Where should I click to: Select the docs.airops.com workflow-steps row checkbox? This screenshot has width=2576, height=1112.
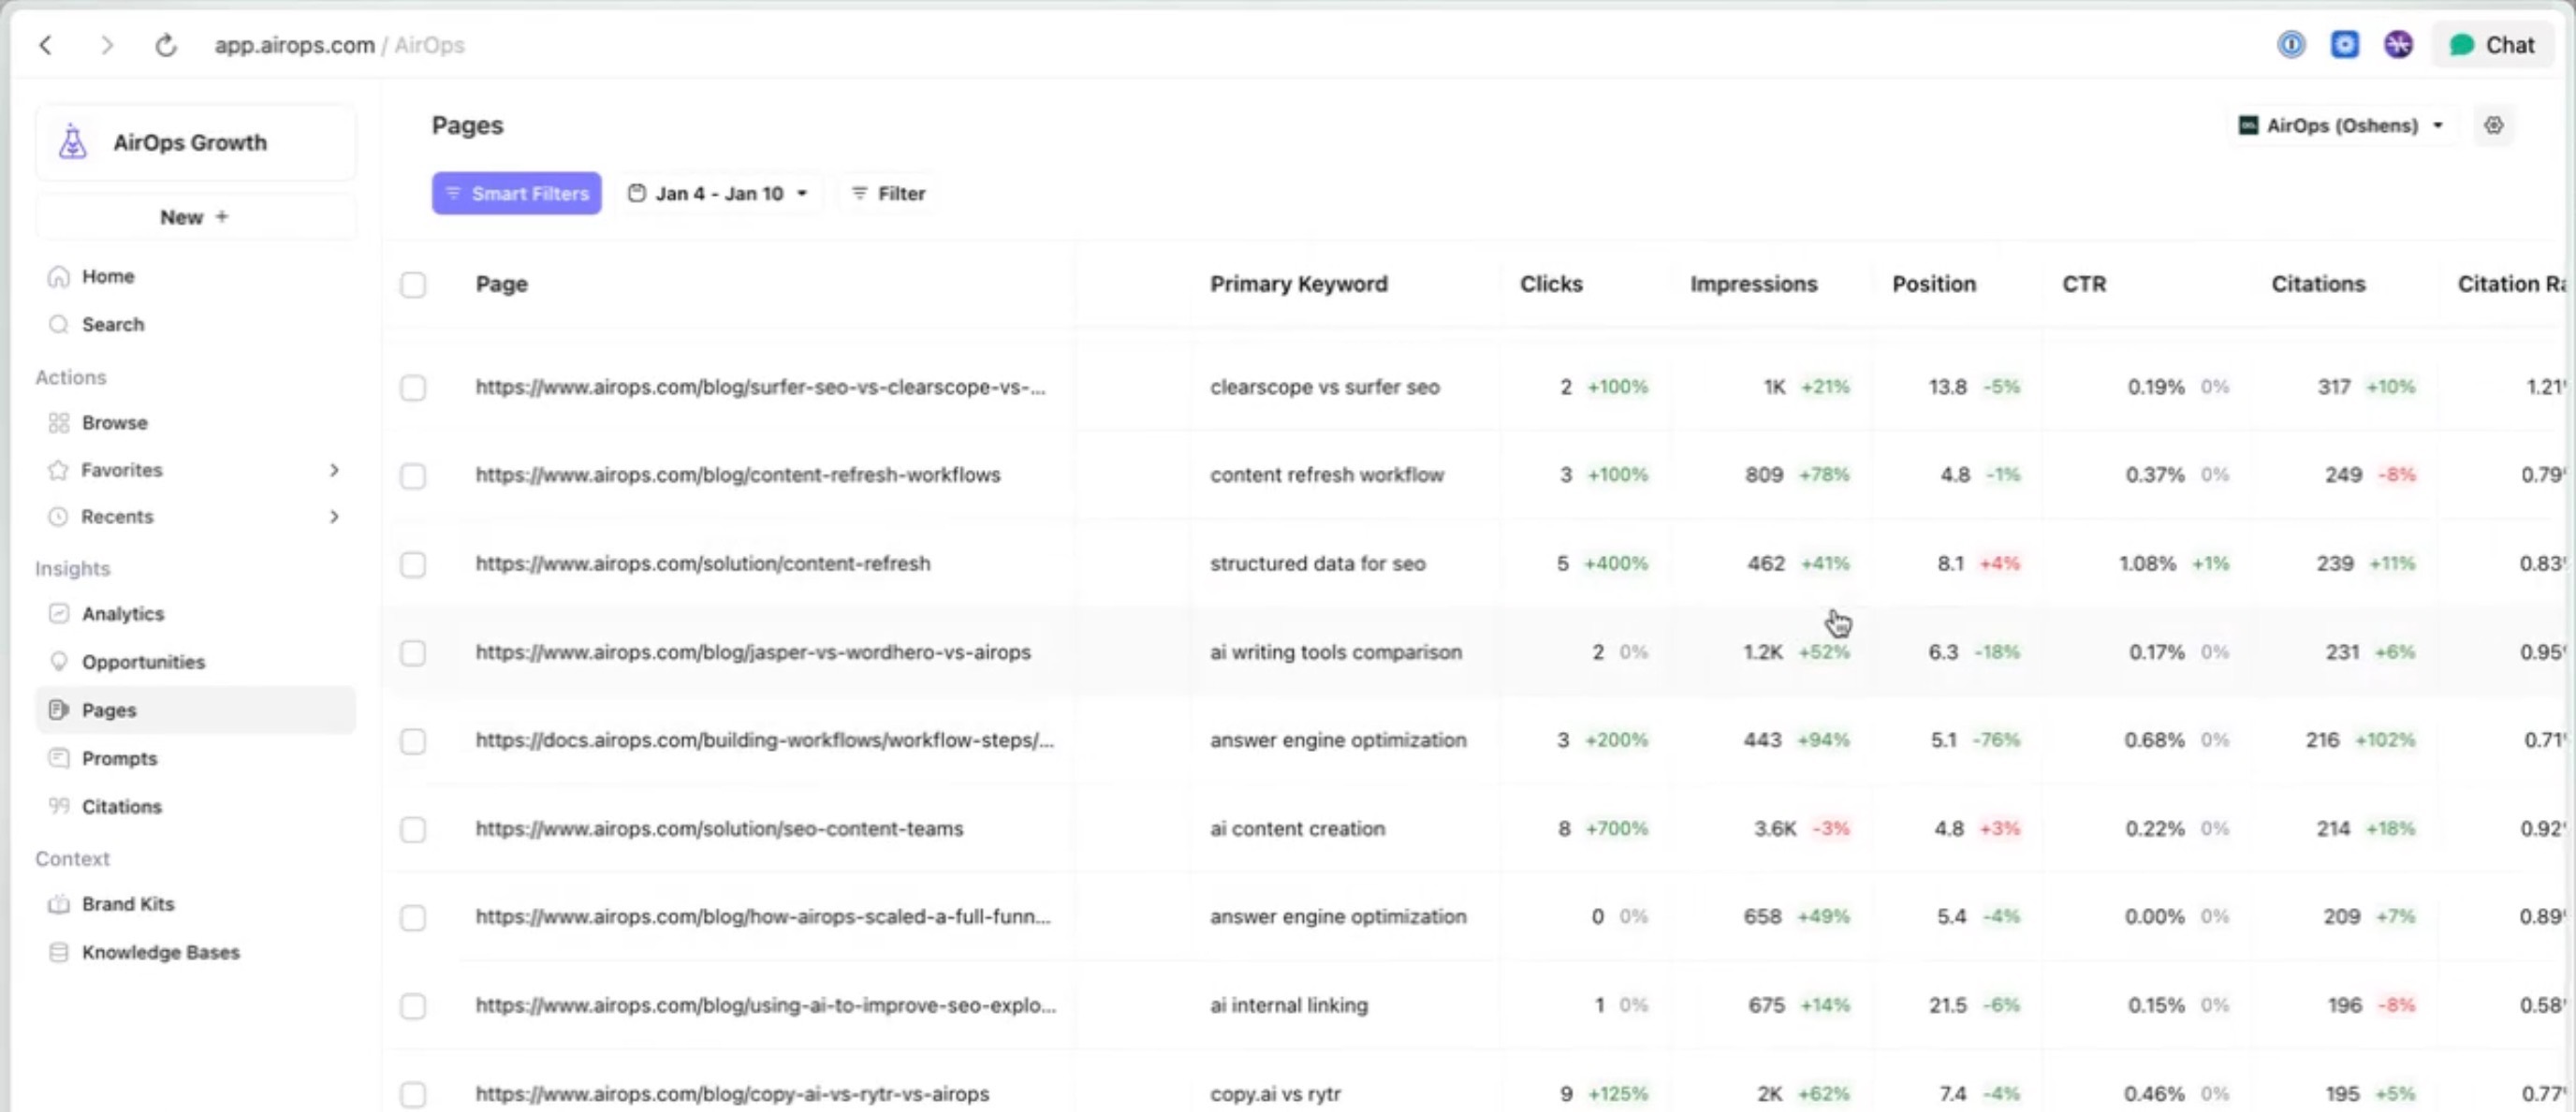[413, 740]
